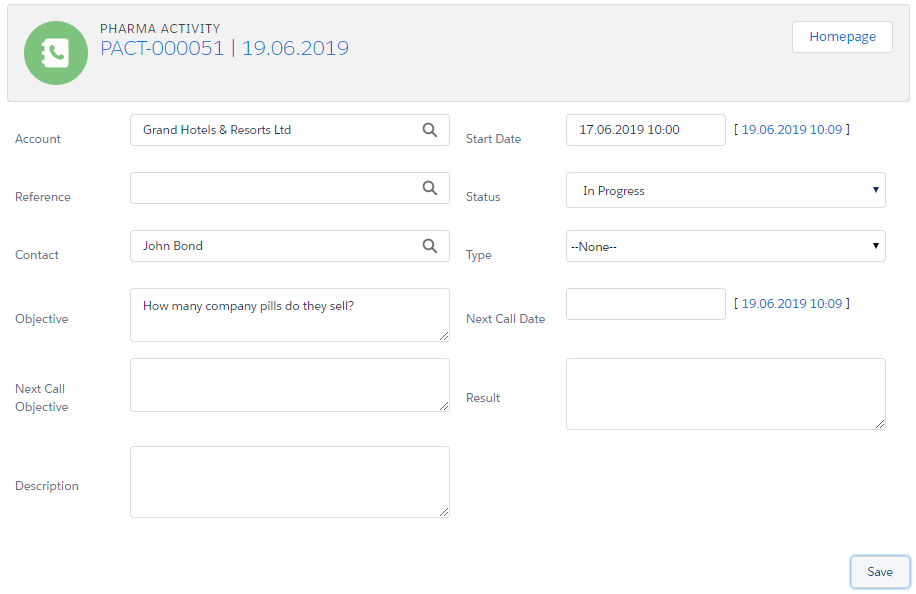Click the date link beside Next Call Date

791,303
